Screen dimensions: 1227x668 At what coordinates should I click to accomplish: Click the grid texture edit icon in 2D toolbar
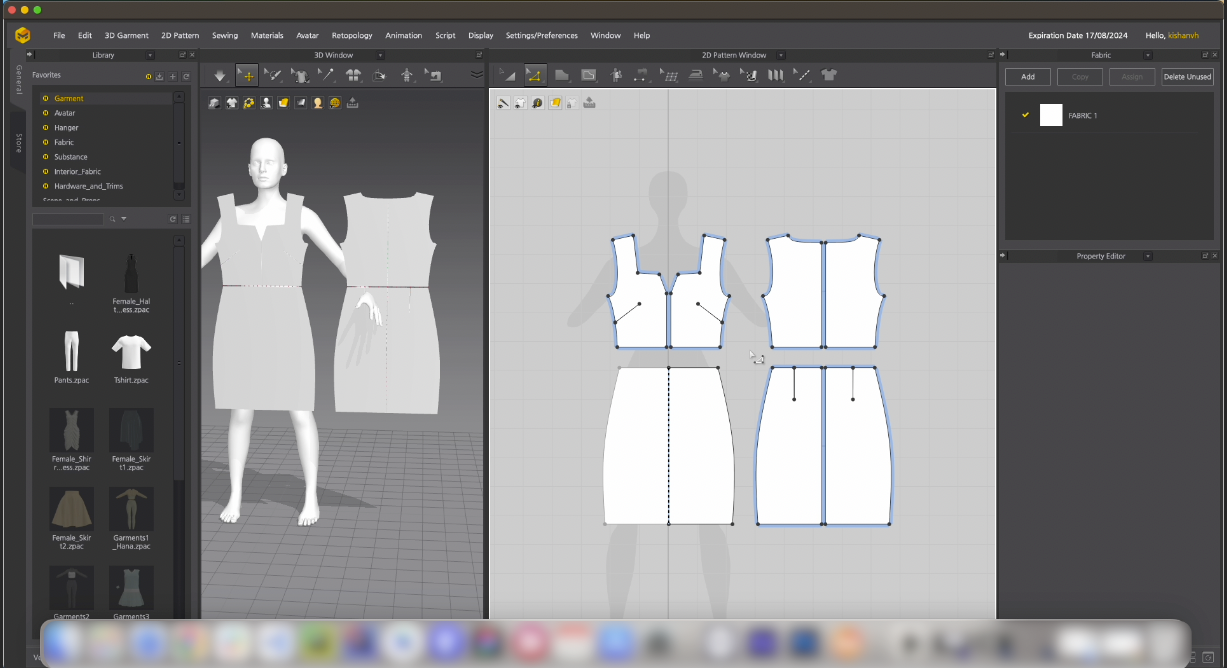(670, 75)
